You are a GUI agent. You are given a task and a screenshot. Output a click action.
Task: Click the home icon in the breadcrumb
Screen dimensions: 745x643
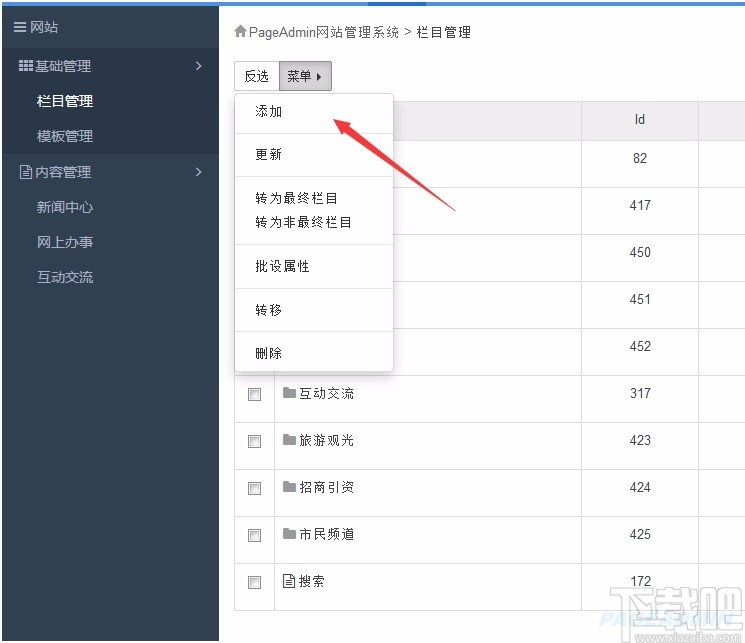click(240, 31)
